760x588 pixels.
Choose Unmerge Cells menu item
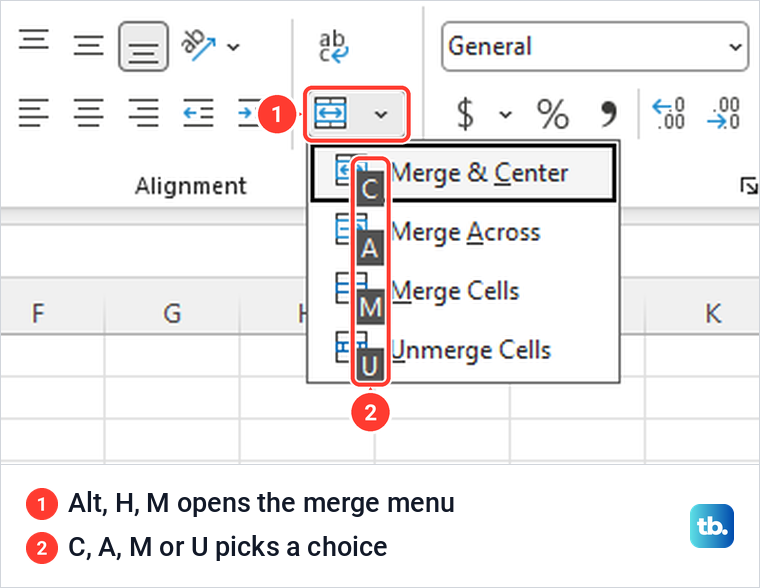click(463, 350)
